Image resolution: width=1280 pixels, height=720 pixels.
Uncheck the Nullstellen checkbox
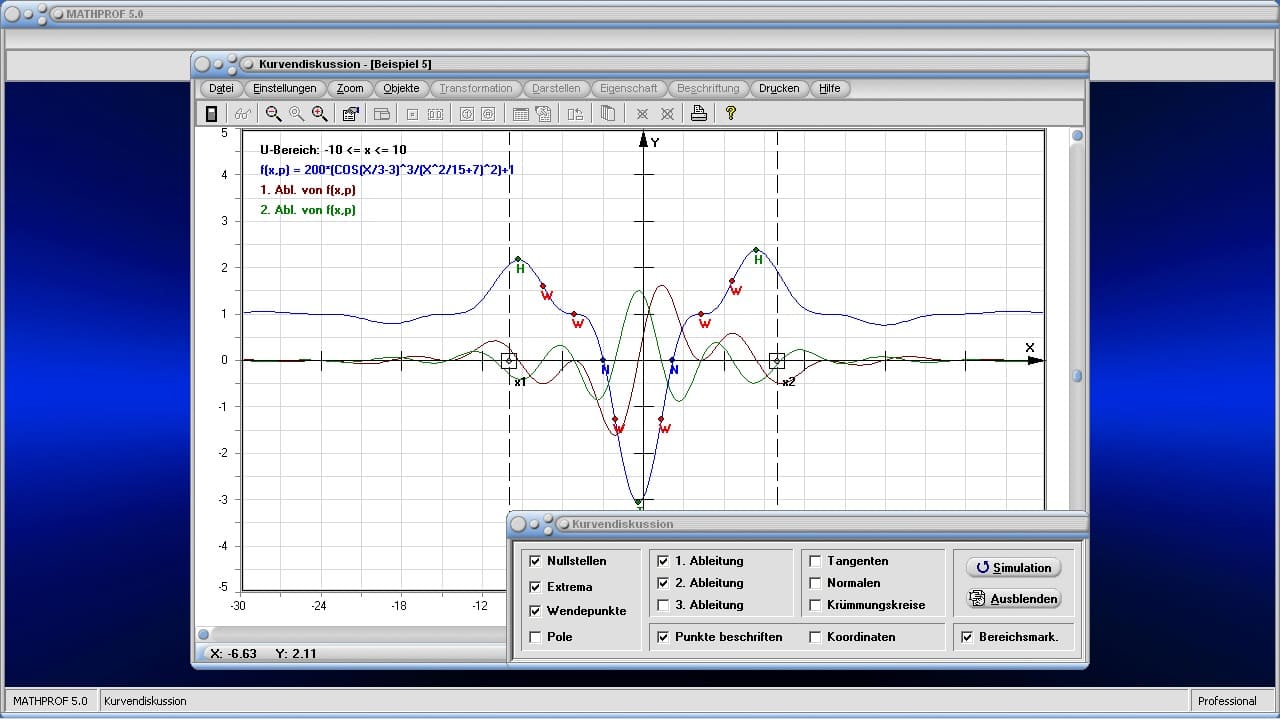click(535, 561)
